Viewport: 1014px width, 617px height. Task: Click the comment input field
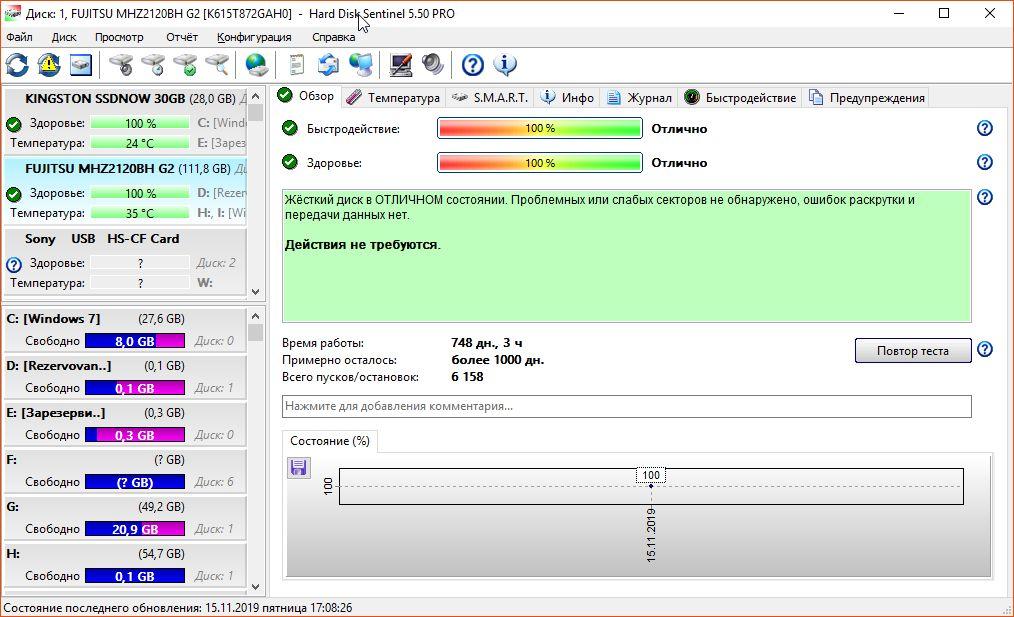point(627,406)
